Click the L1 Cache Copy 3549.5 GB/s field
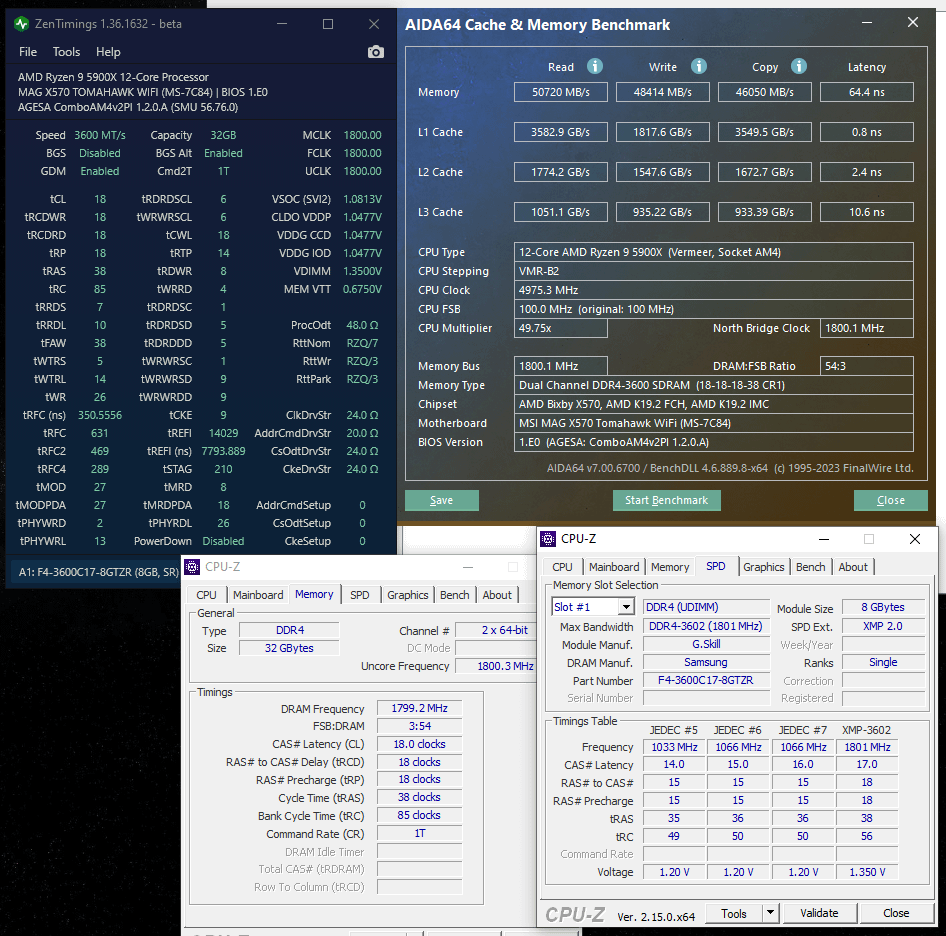This screenshot has height=936, width=946. (x=764, y=132)
